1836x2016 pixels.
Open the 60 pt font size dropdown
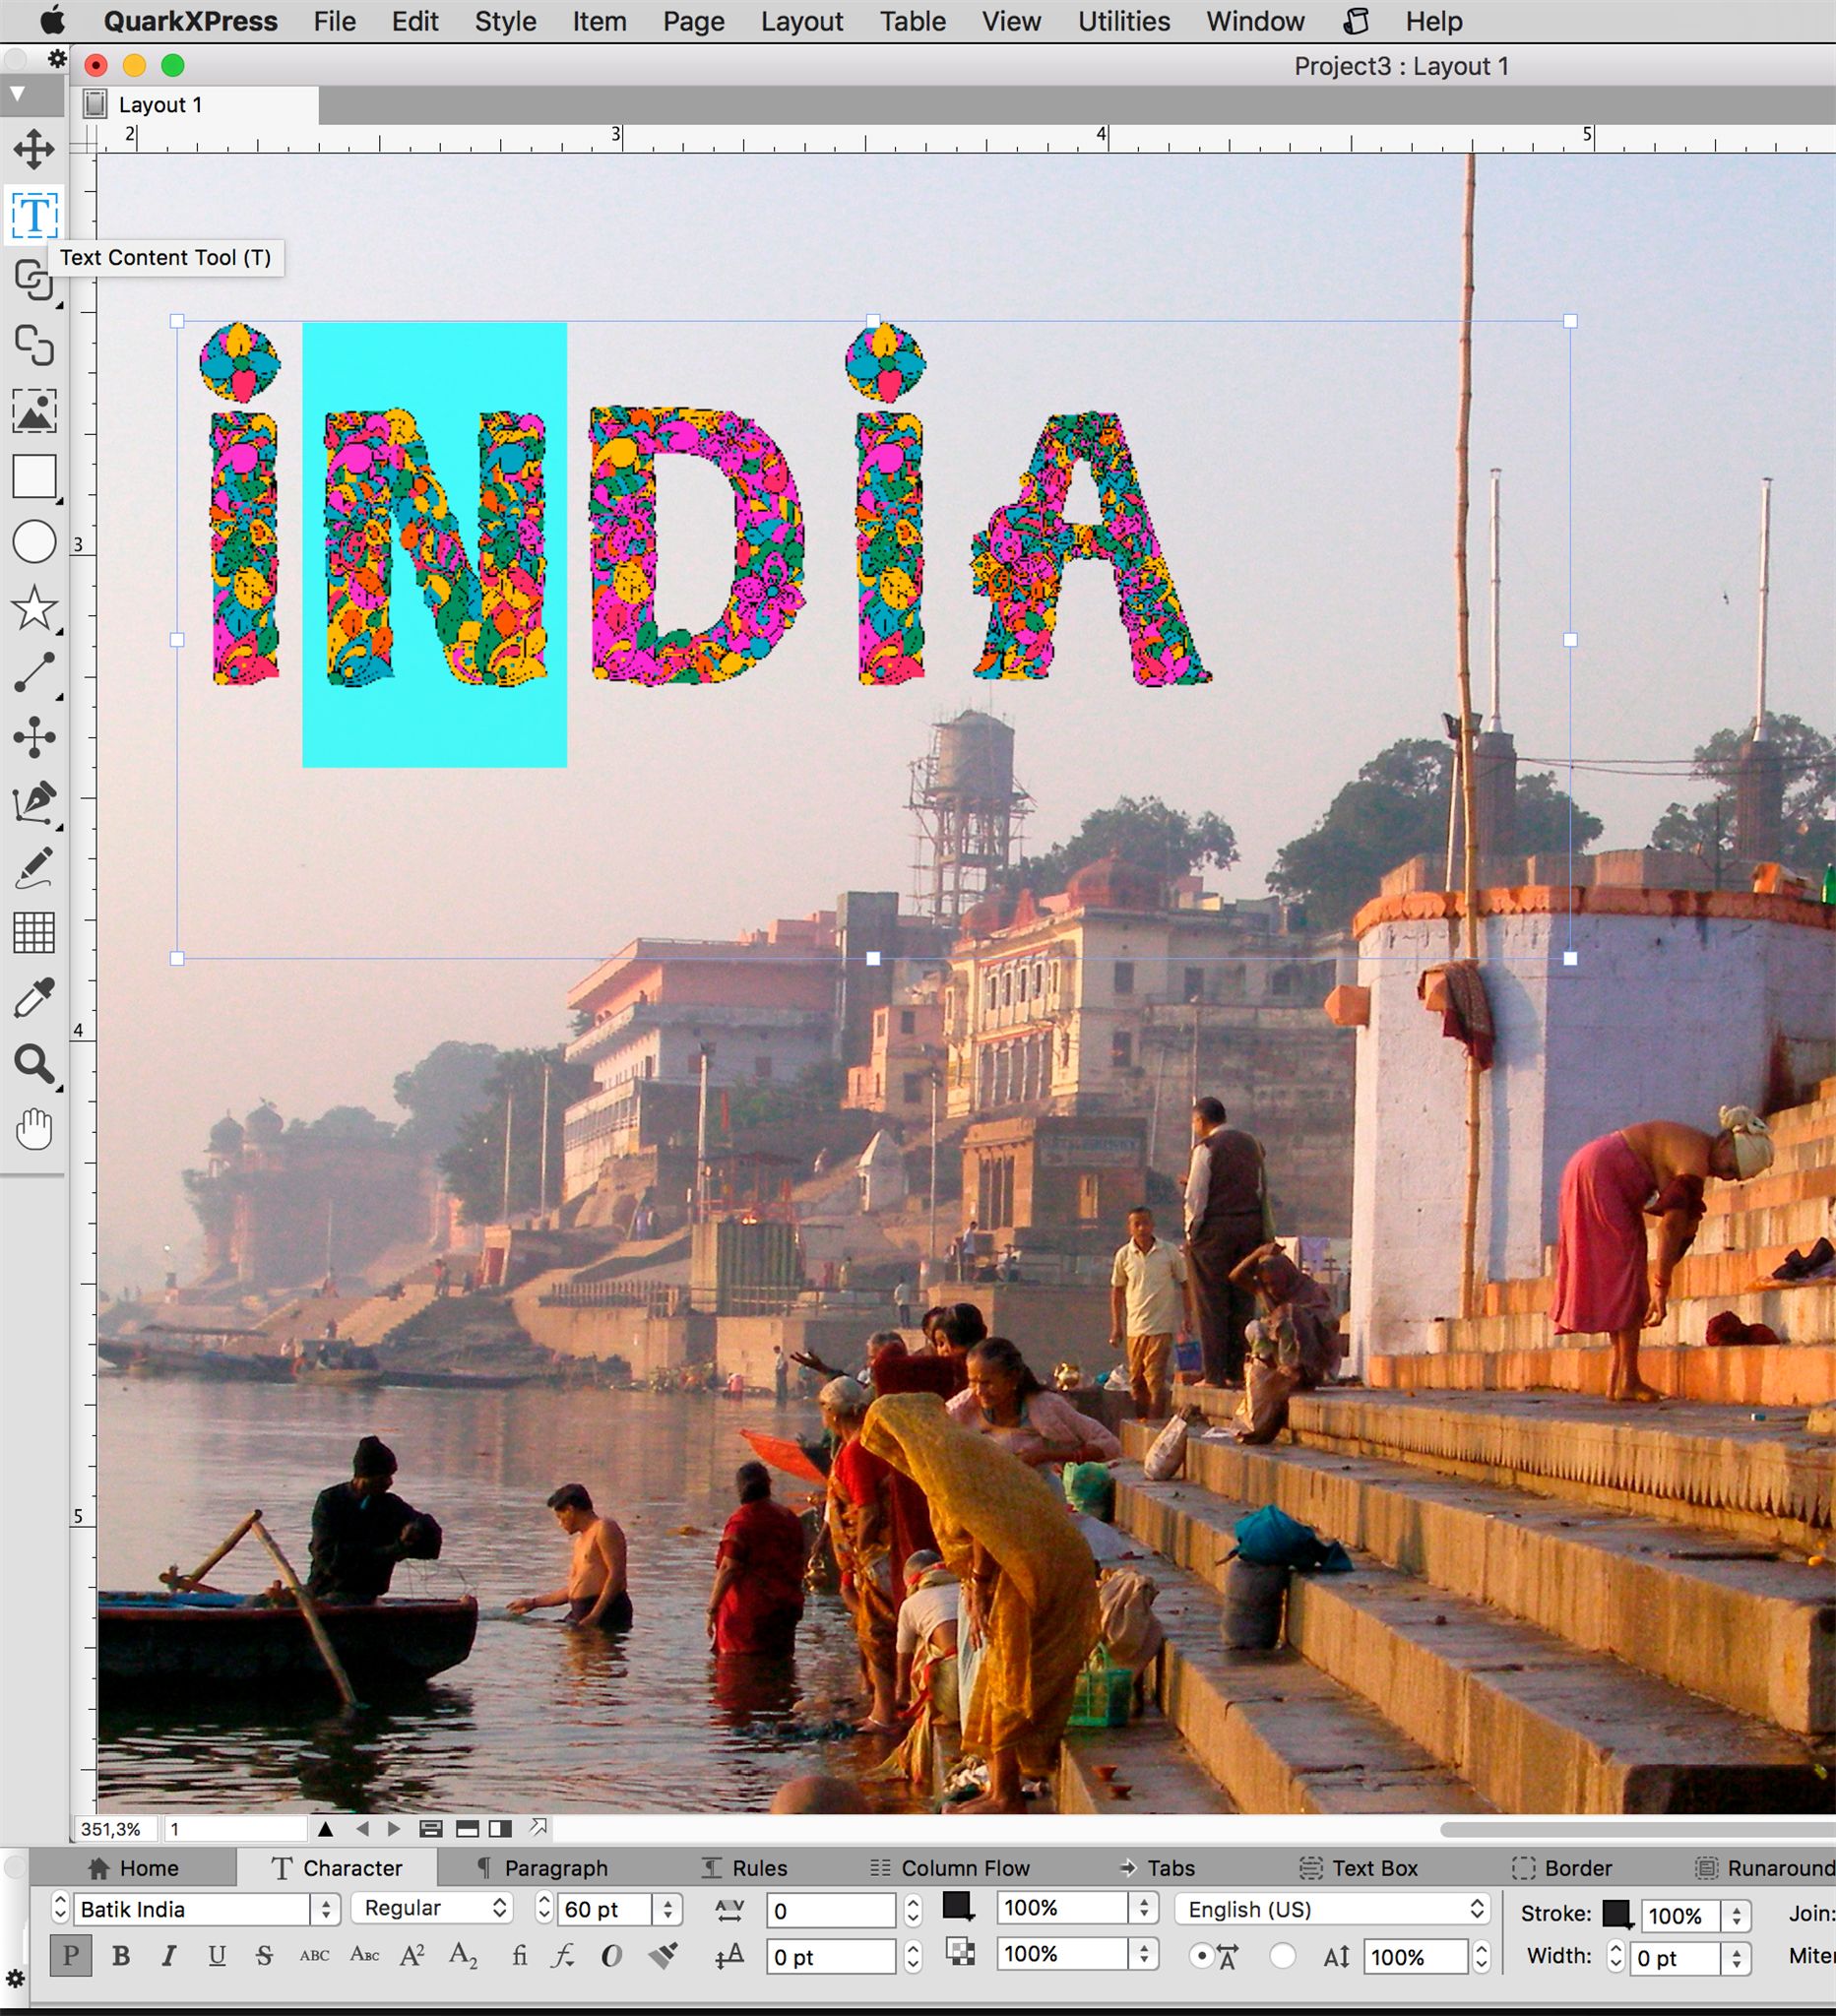668,1909
